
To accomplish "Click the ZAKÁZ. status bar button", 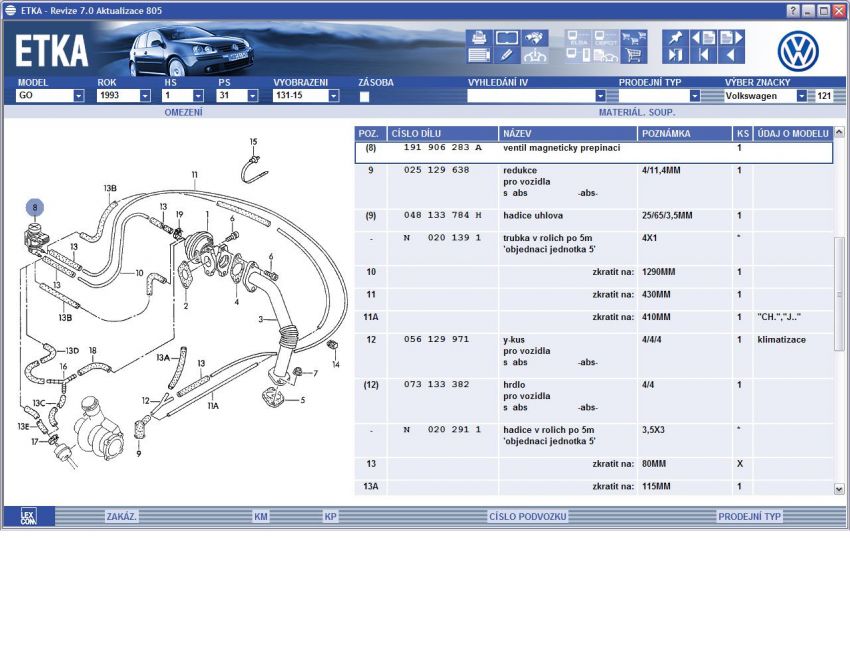I will 121,517.
